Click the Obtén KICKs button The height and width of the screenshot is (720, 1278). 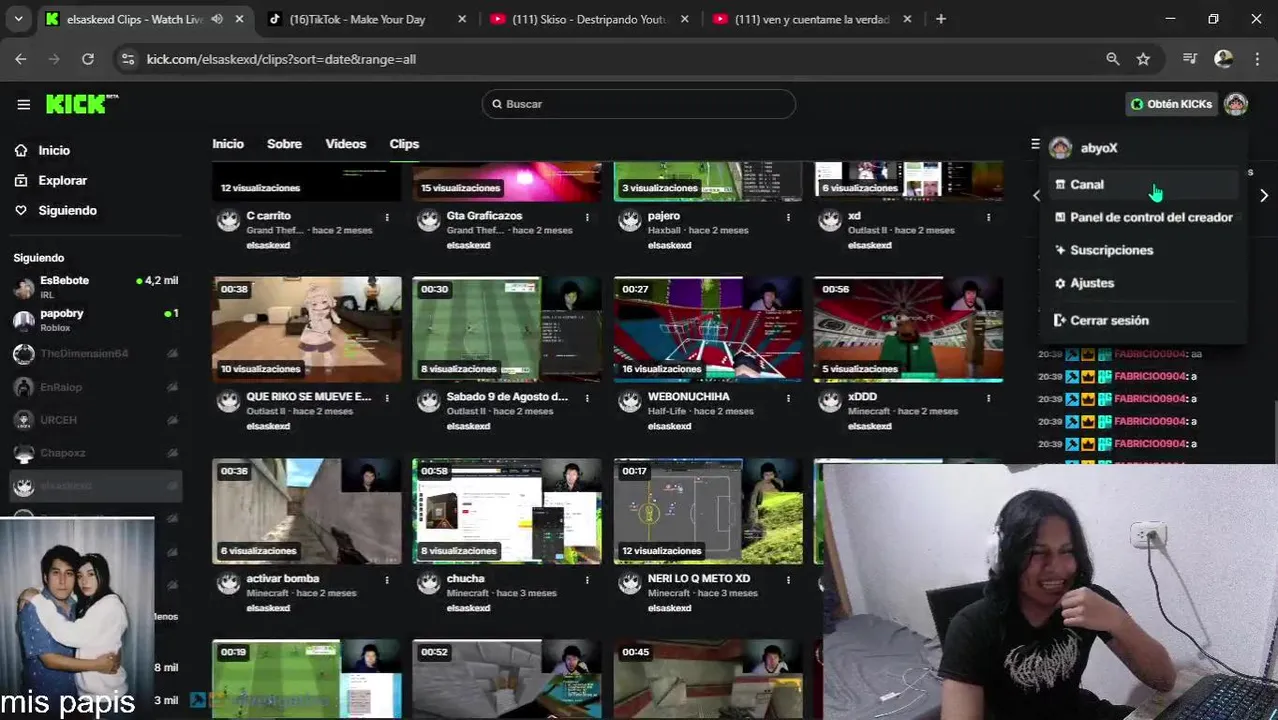1171,104
